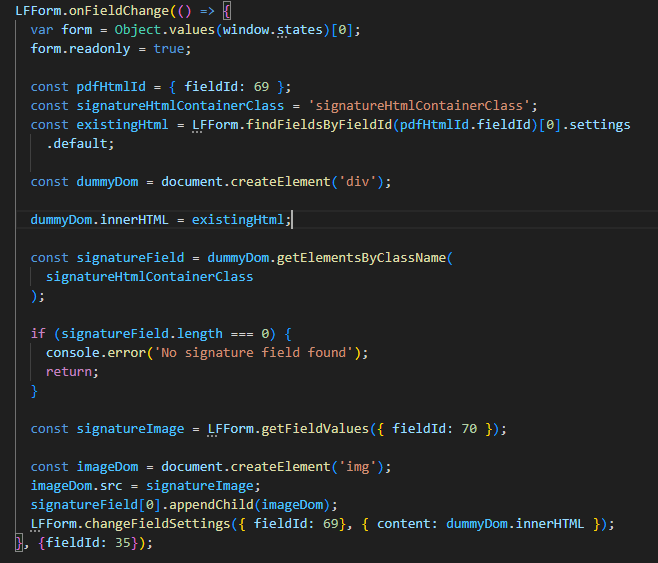Click 'LFForm.onFieldChange' at the top line
Image resolution: width=658 pixels, height=563 pixels.
pos(92,10)
